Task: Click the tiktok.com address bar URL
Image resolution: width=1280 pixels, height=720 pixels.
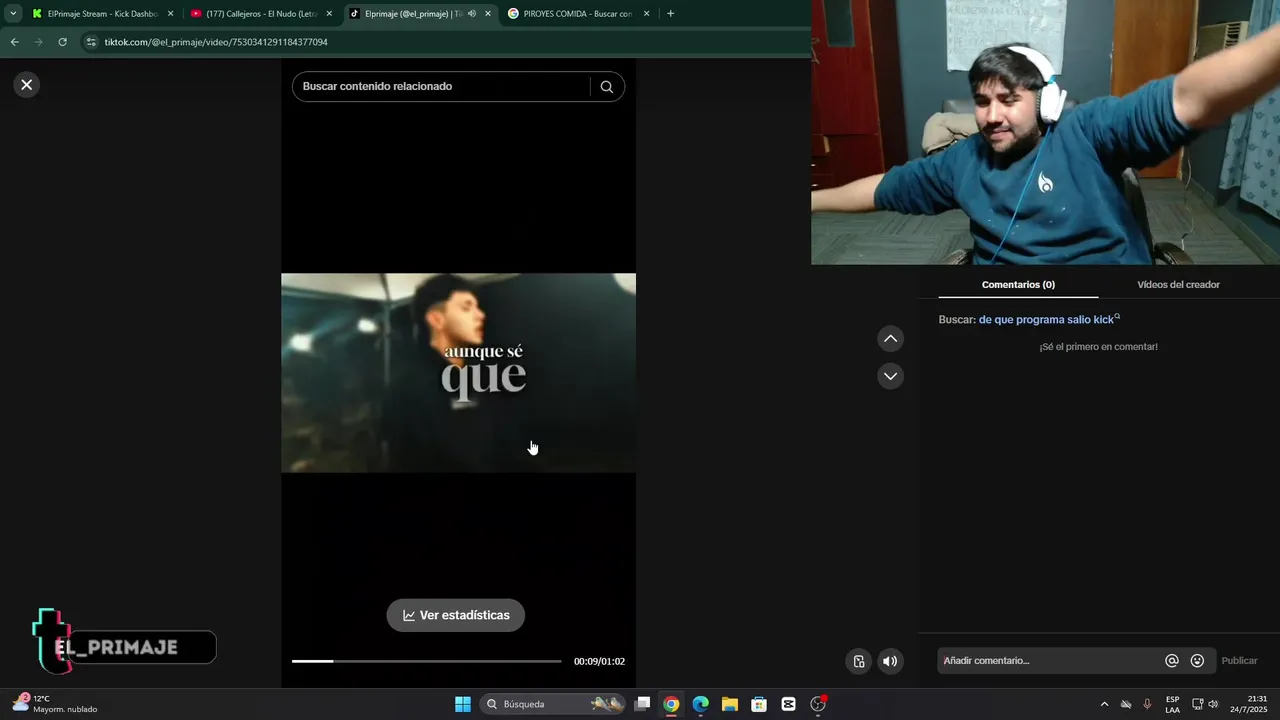Action: pos(216,42)
